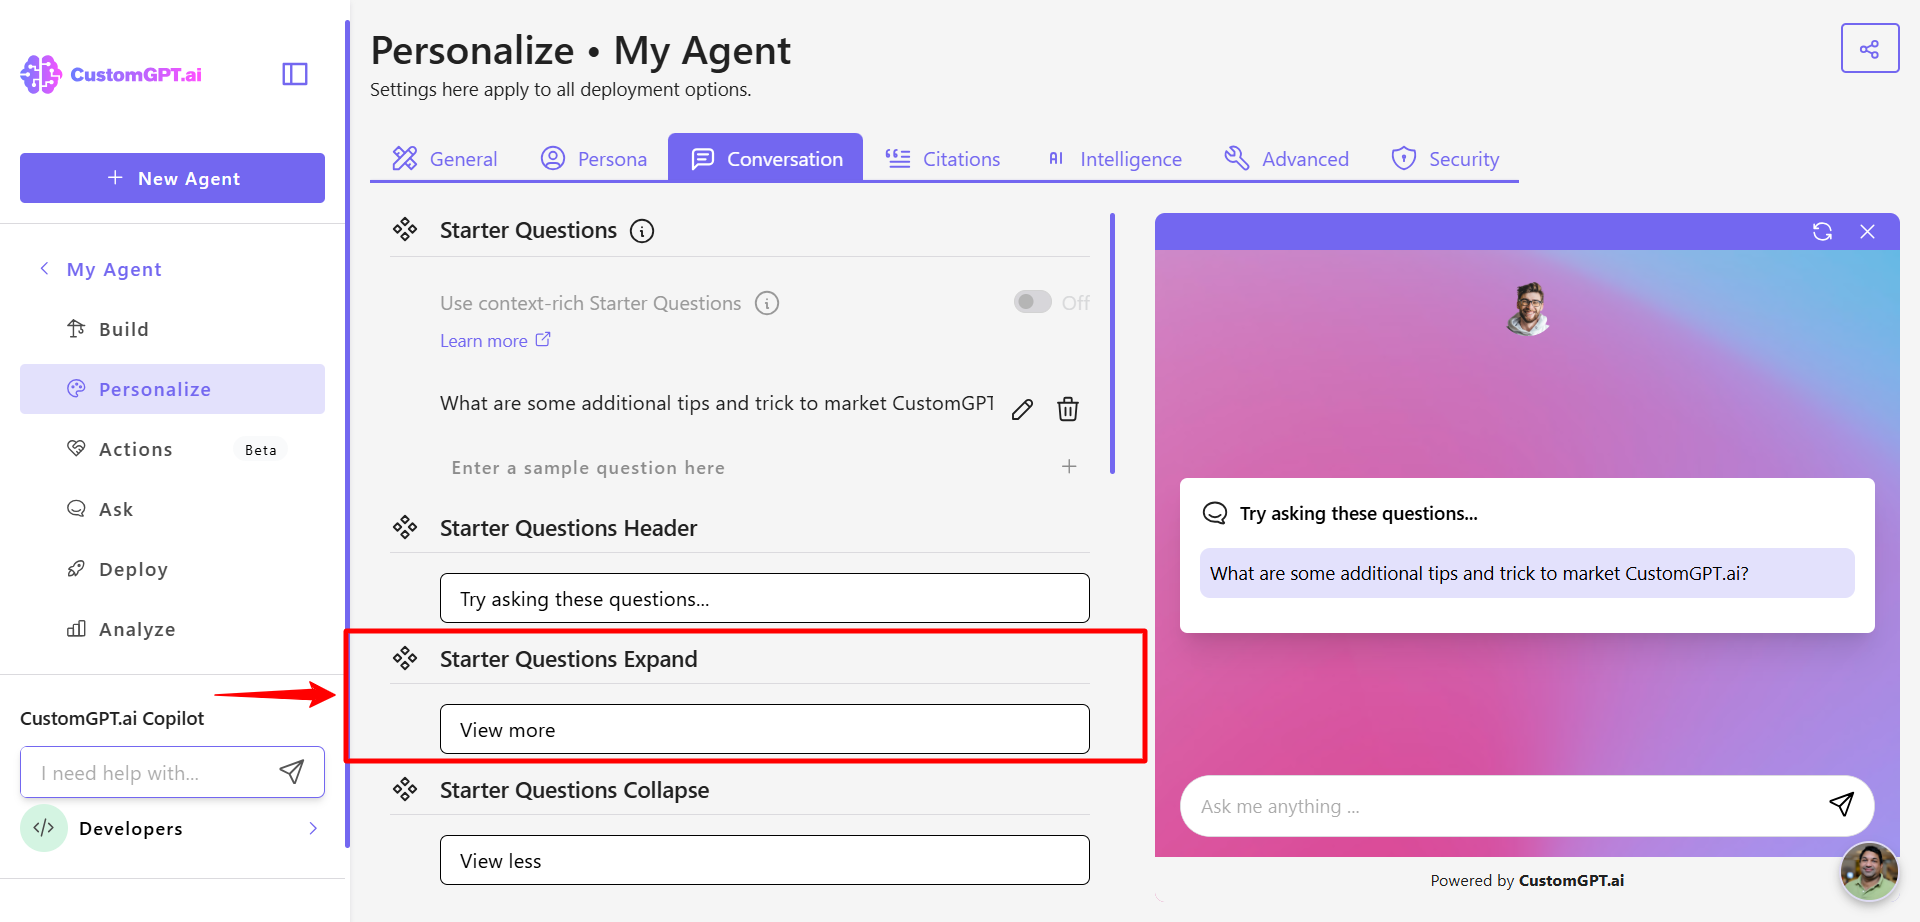The height and width of the screenshot is (922, 1920).
Task: Click the Beta badge next to Actions
Action: coord(261,450)
